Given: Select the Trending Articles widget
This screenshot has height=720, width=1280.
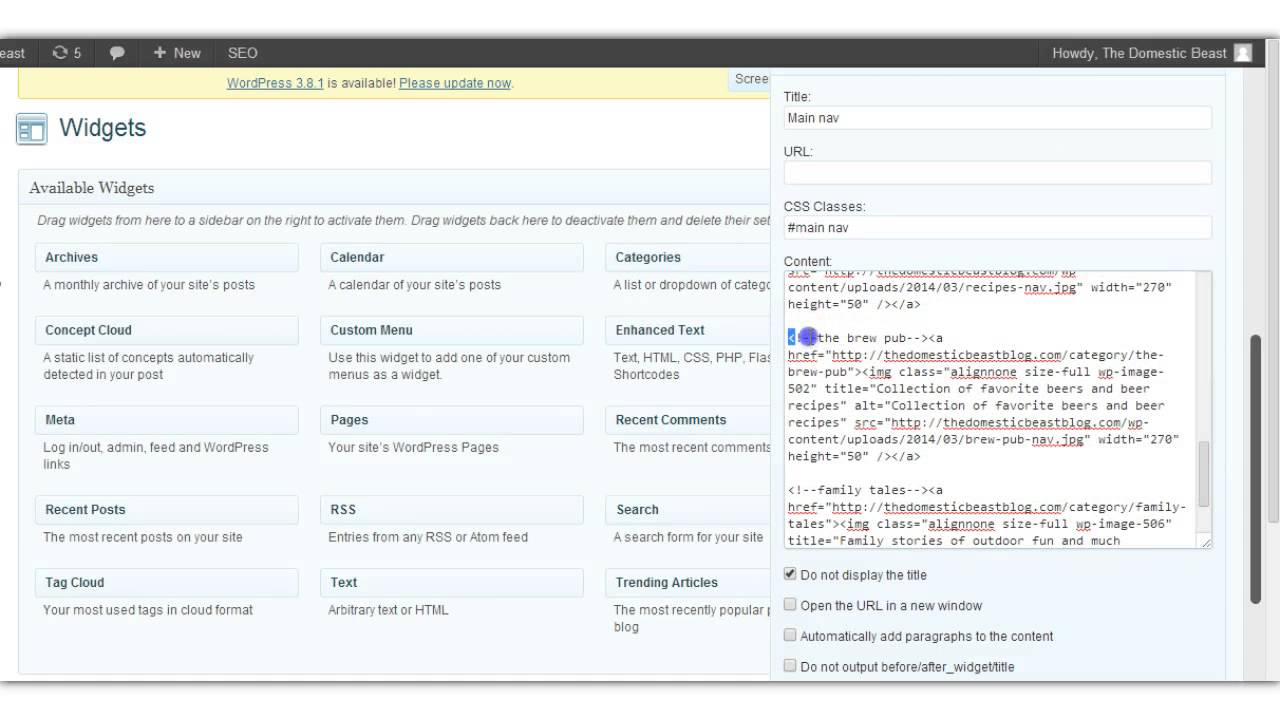Looking at the screenshot, I should 688,582.
